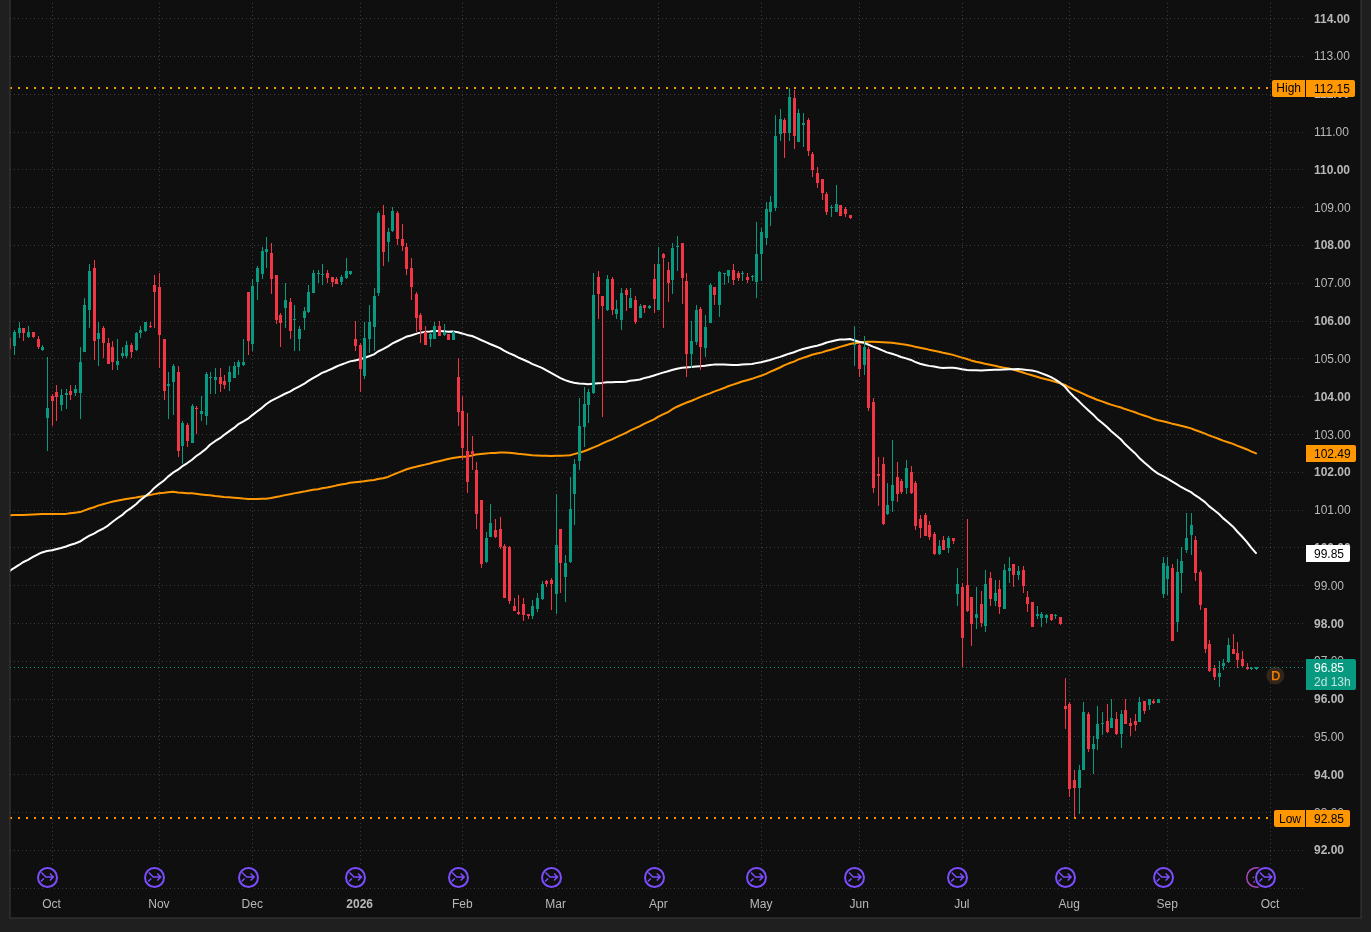Click the 114.00 price axis value
Viewport: 1371px width, 932px height.
1331,19
